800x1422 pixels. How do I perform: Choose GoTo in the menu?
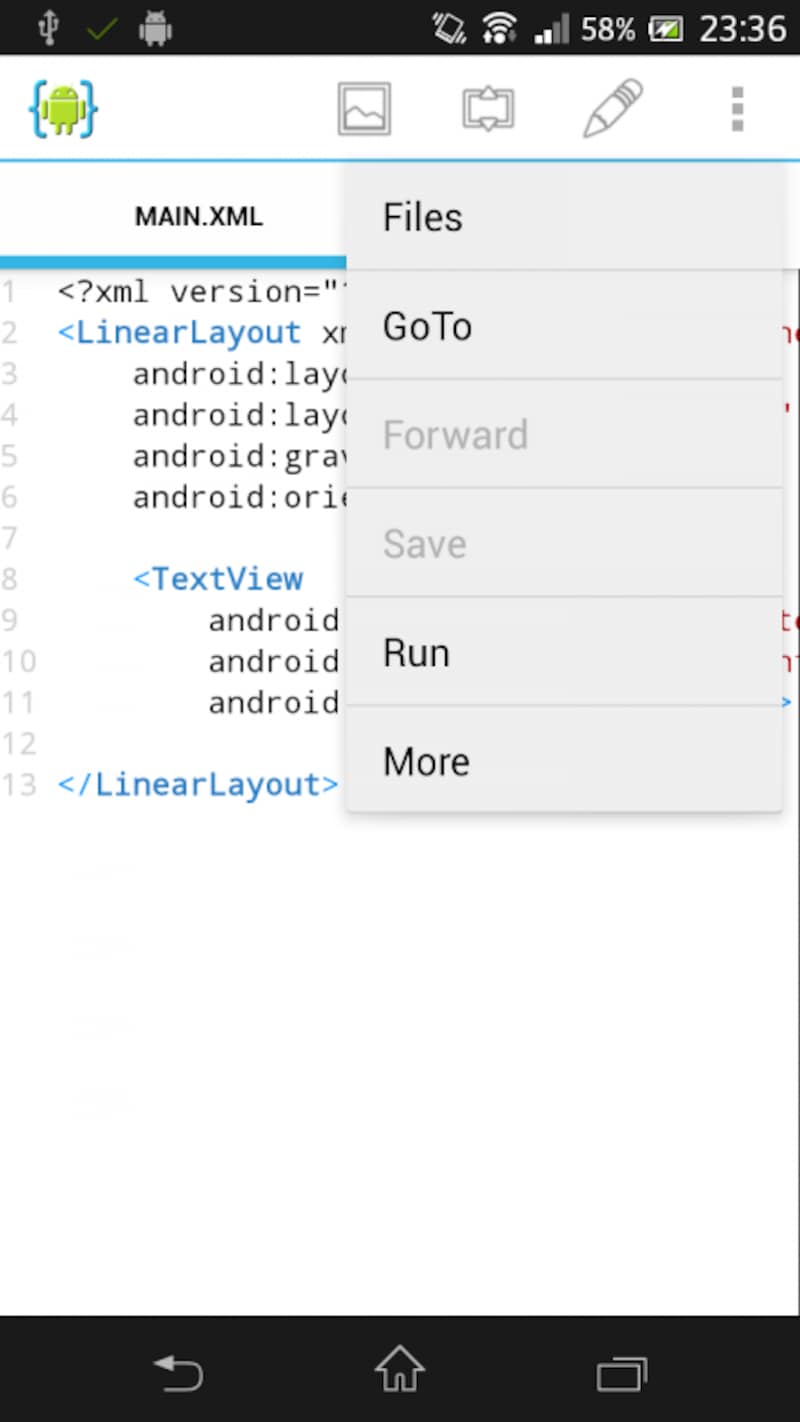[563, 326]
